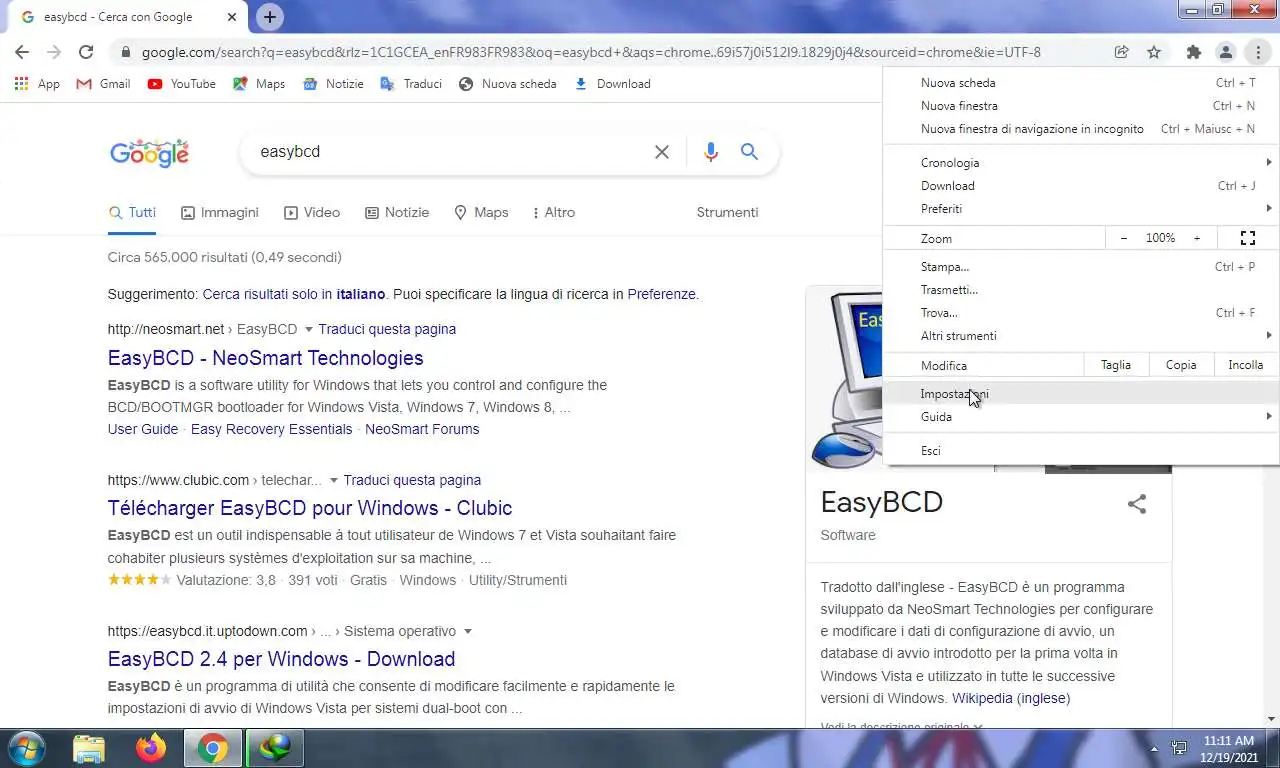Click Taglia in Modifica row
Viewport: 1280px width, 768px height.
point(1116,365)
